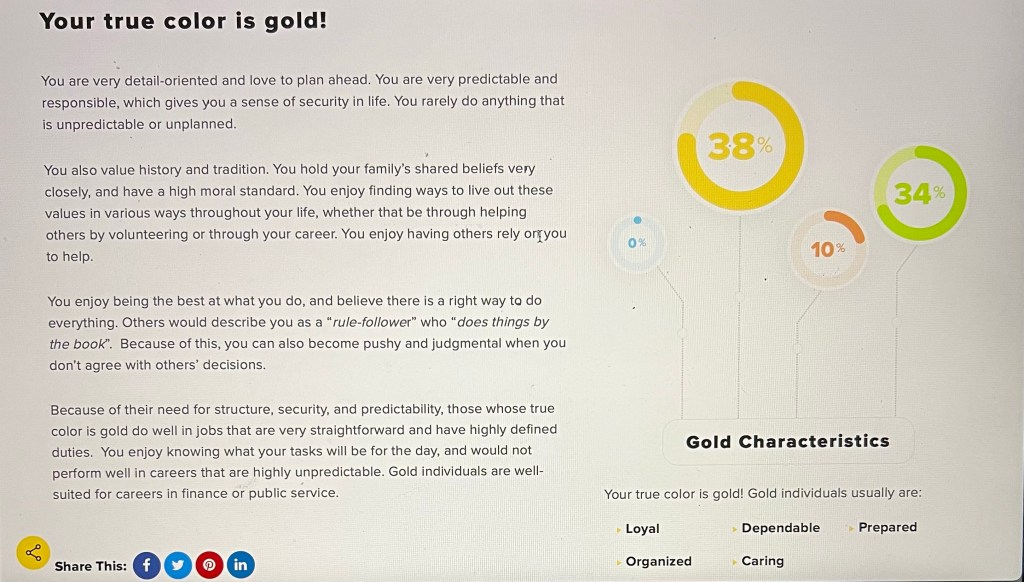This screenshot has width=1024, height=582.
Task: Click the 0% blue circle indicator
Action: coord(637,243)
